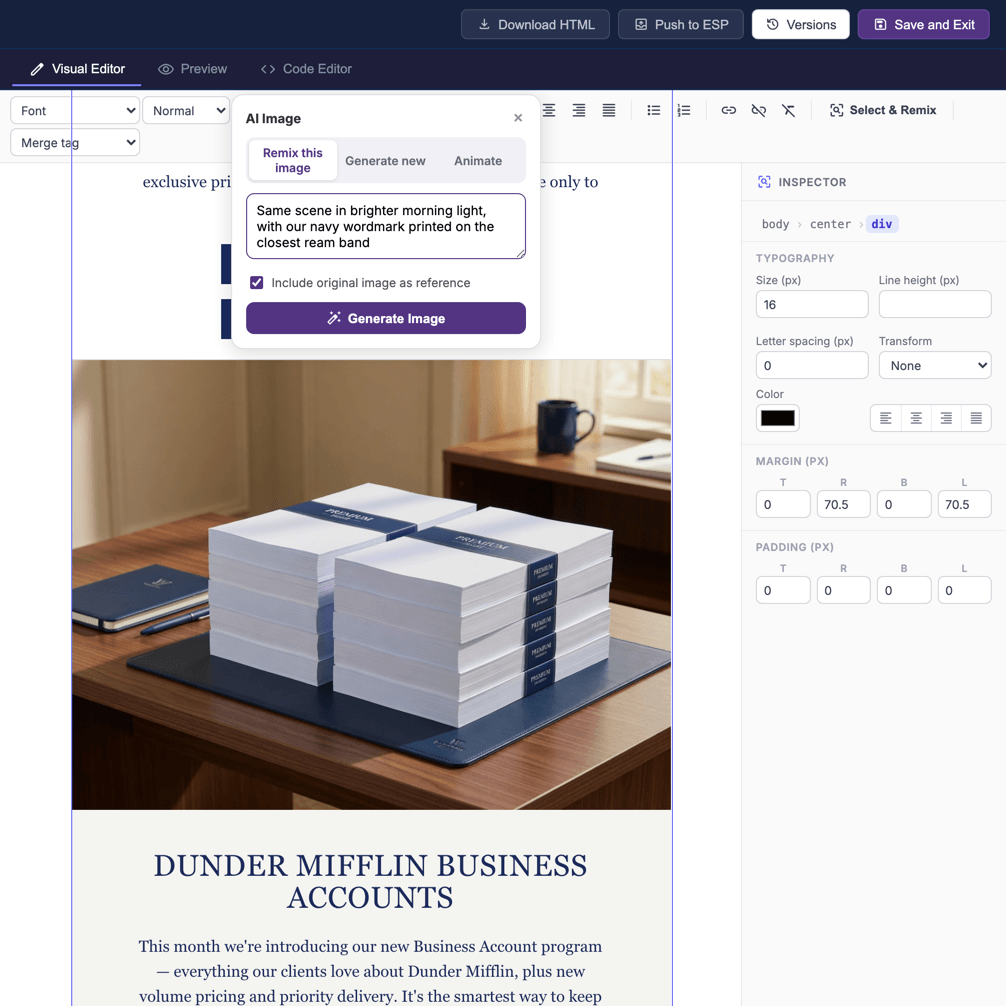1006x1006 pixels.
Task: Select the body breadcrumb
Action: click(775, 224)
